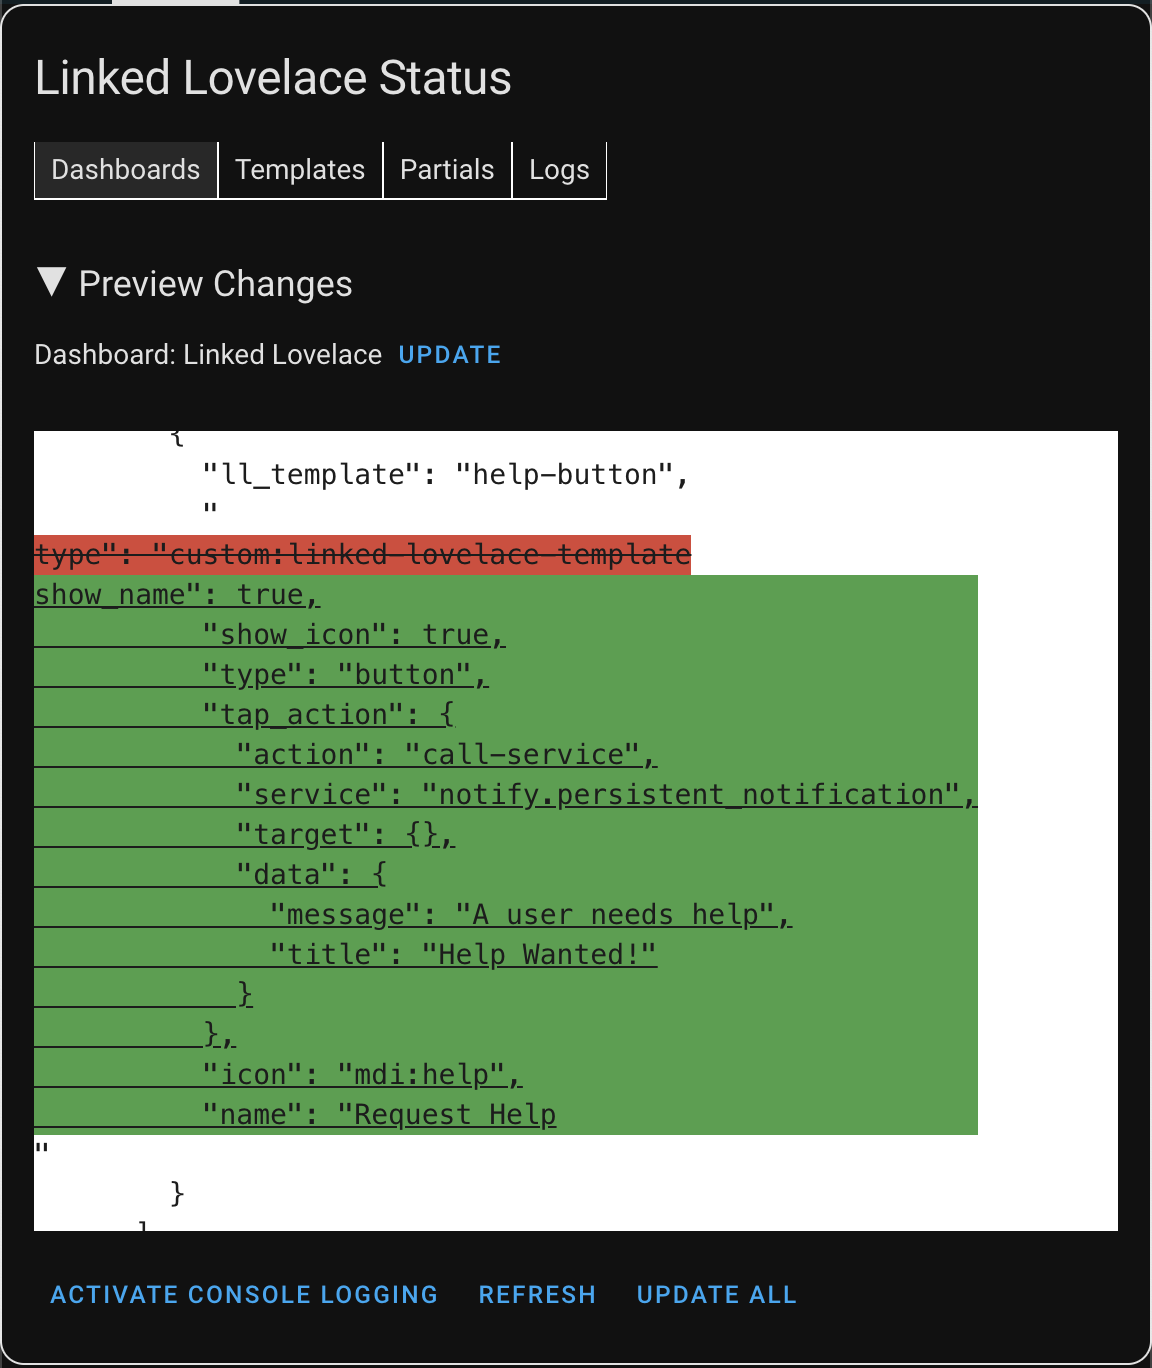
Task: Open the Partials tab
Action: pyautogui.click(x=446, y=170)
